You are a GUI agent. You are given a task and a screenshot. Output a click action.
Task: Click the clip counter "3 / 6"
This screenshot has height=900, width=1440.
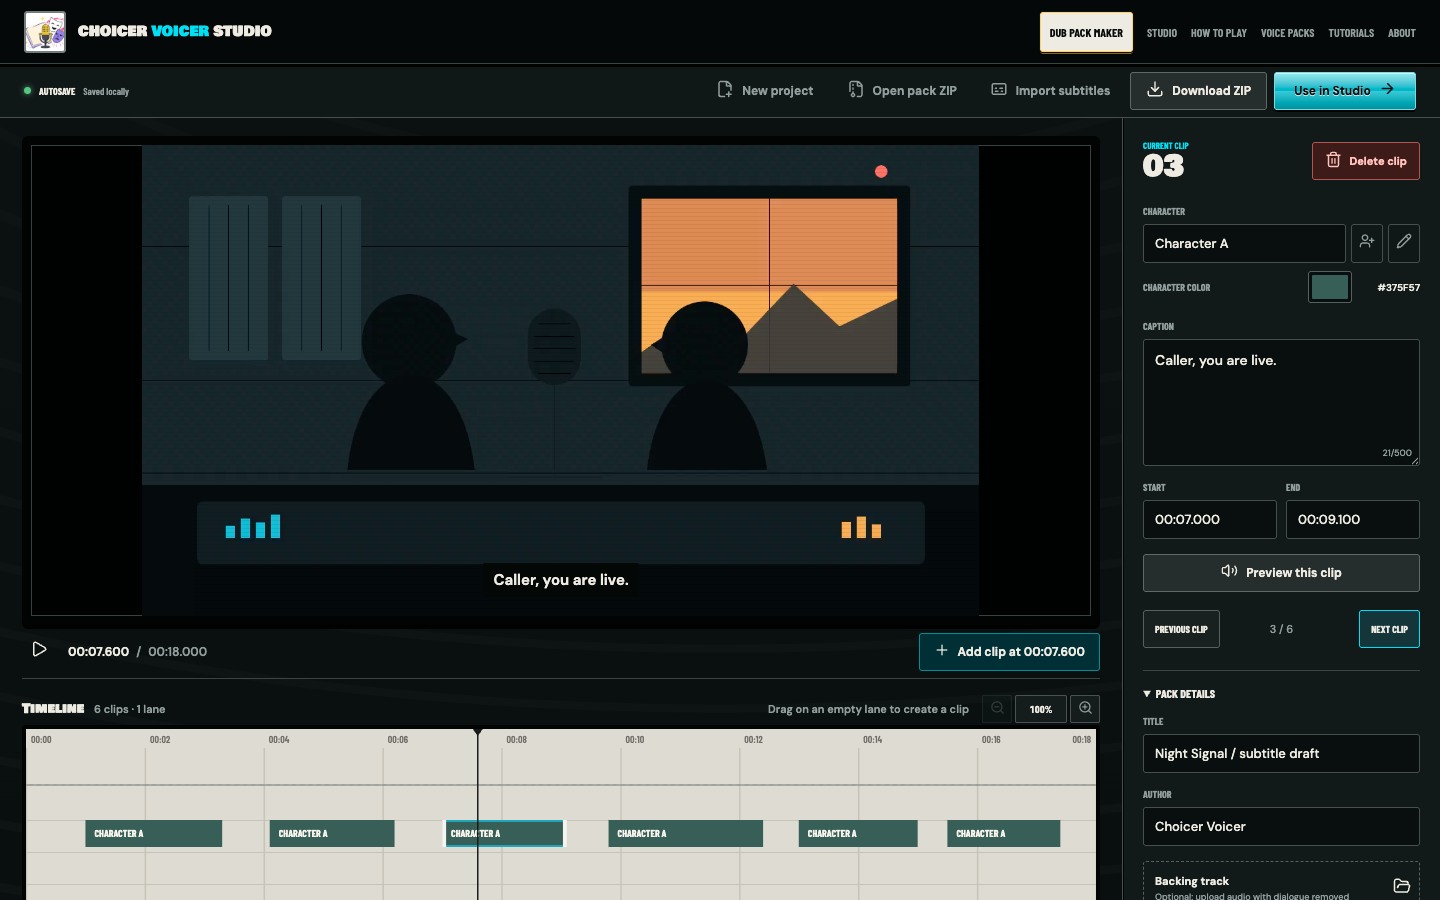[x=1281, y=629]
